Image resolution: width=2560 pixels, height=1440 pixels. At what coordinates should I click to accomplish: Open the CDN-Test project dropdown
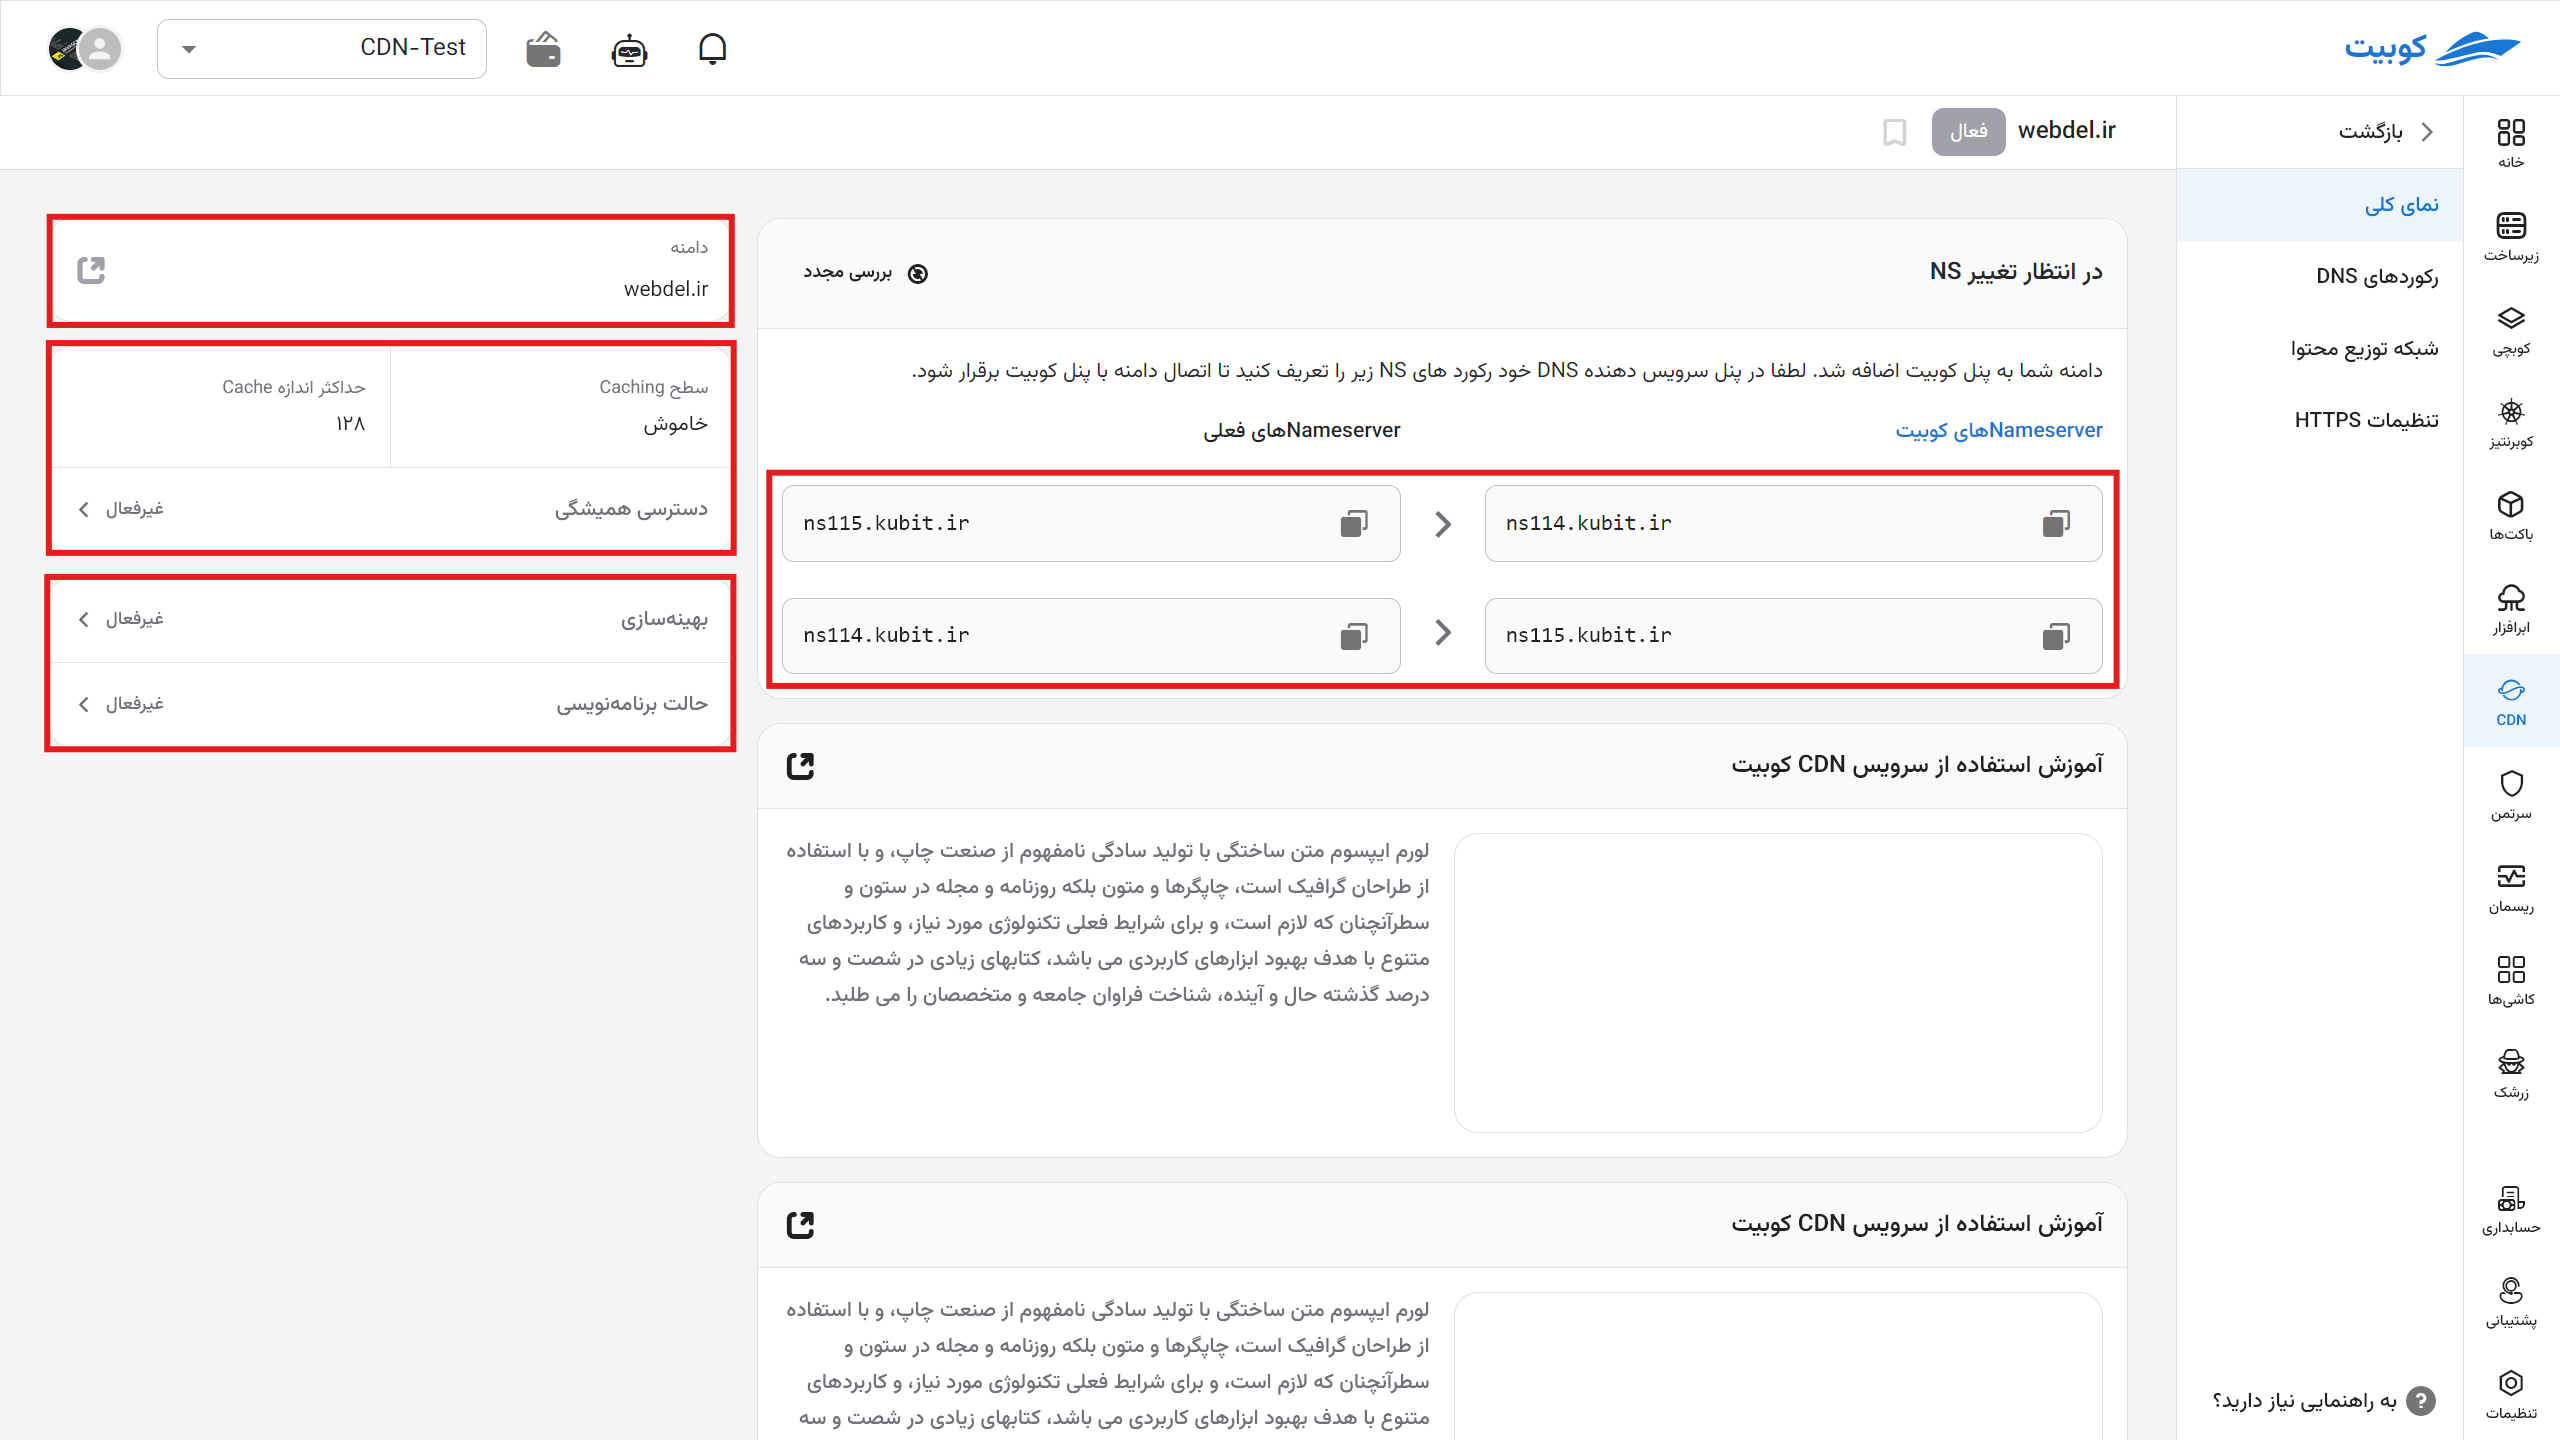click(x=322, y=48)
